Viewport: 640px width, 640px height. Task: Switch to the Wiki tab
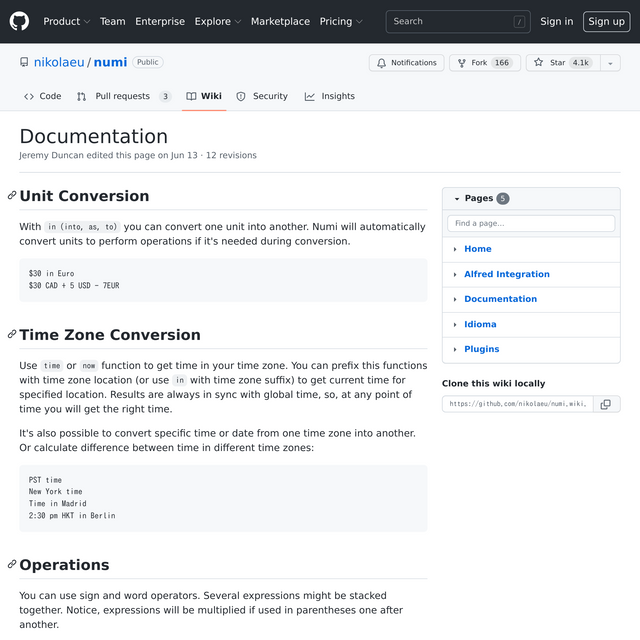(x=204, y=96)
